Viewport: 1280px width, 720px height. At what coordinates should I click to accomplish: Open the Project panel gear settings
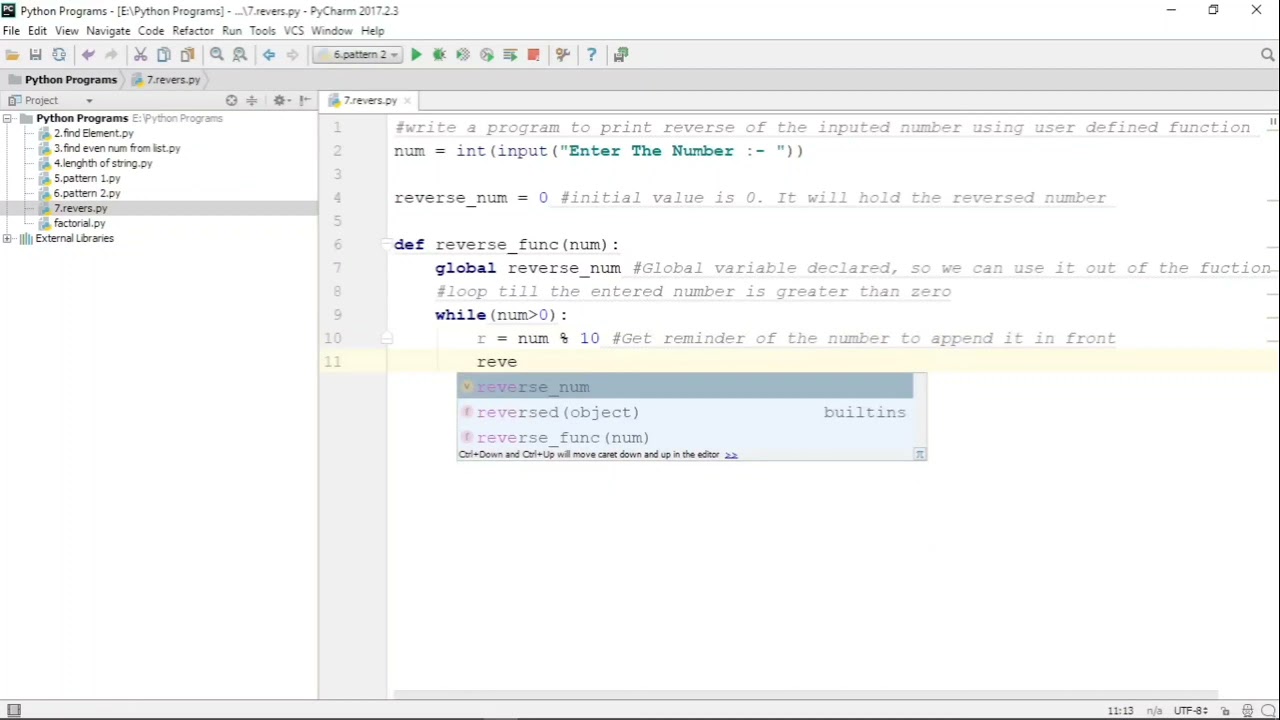280,100
